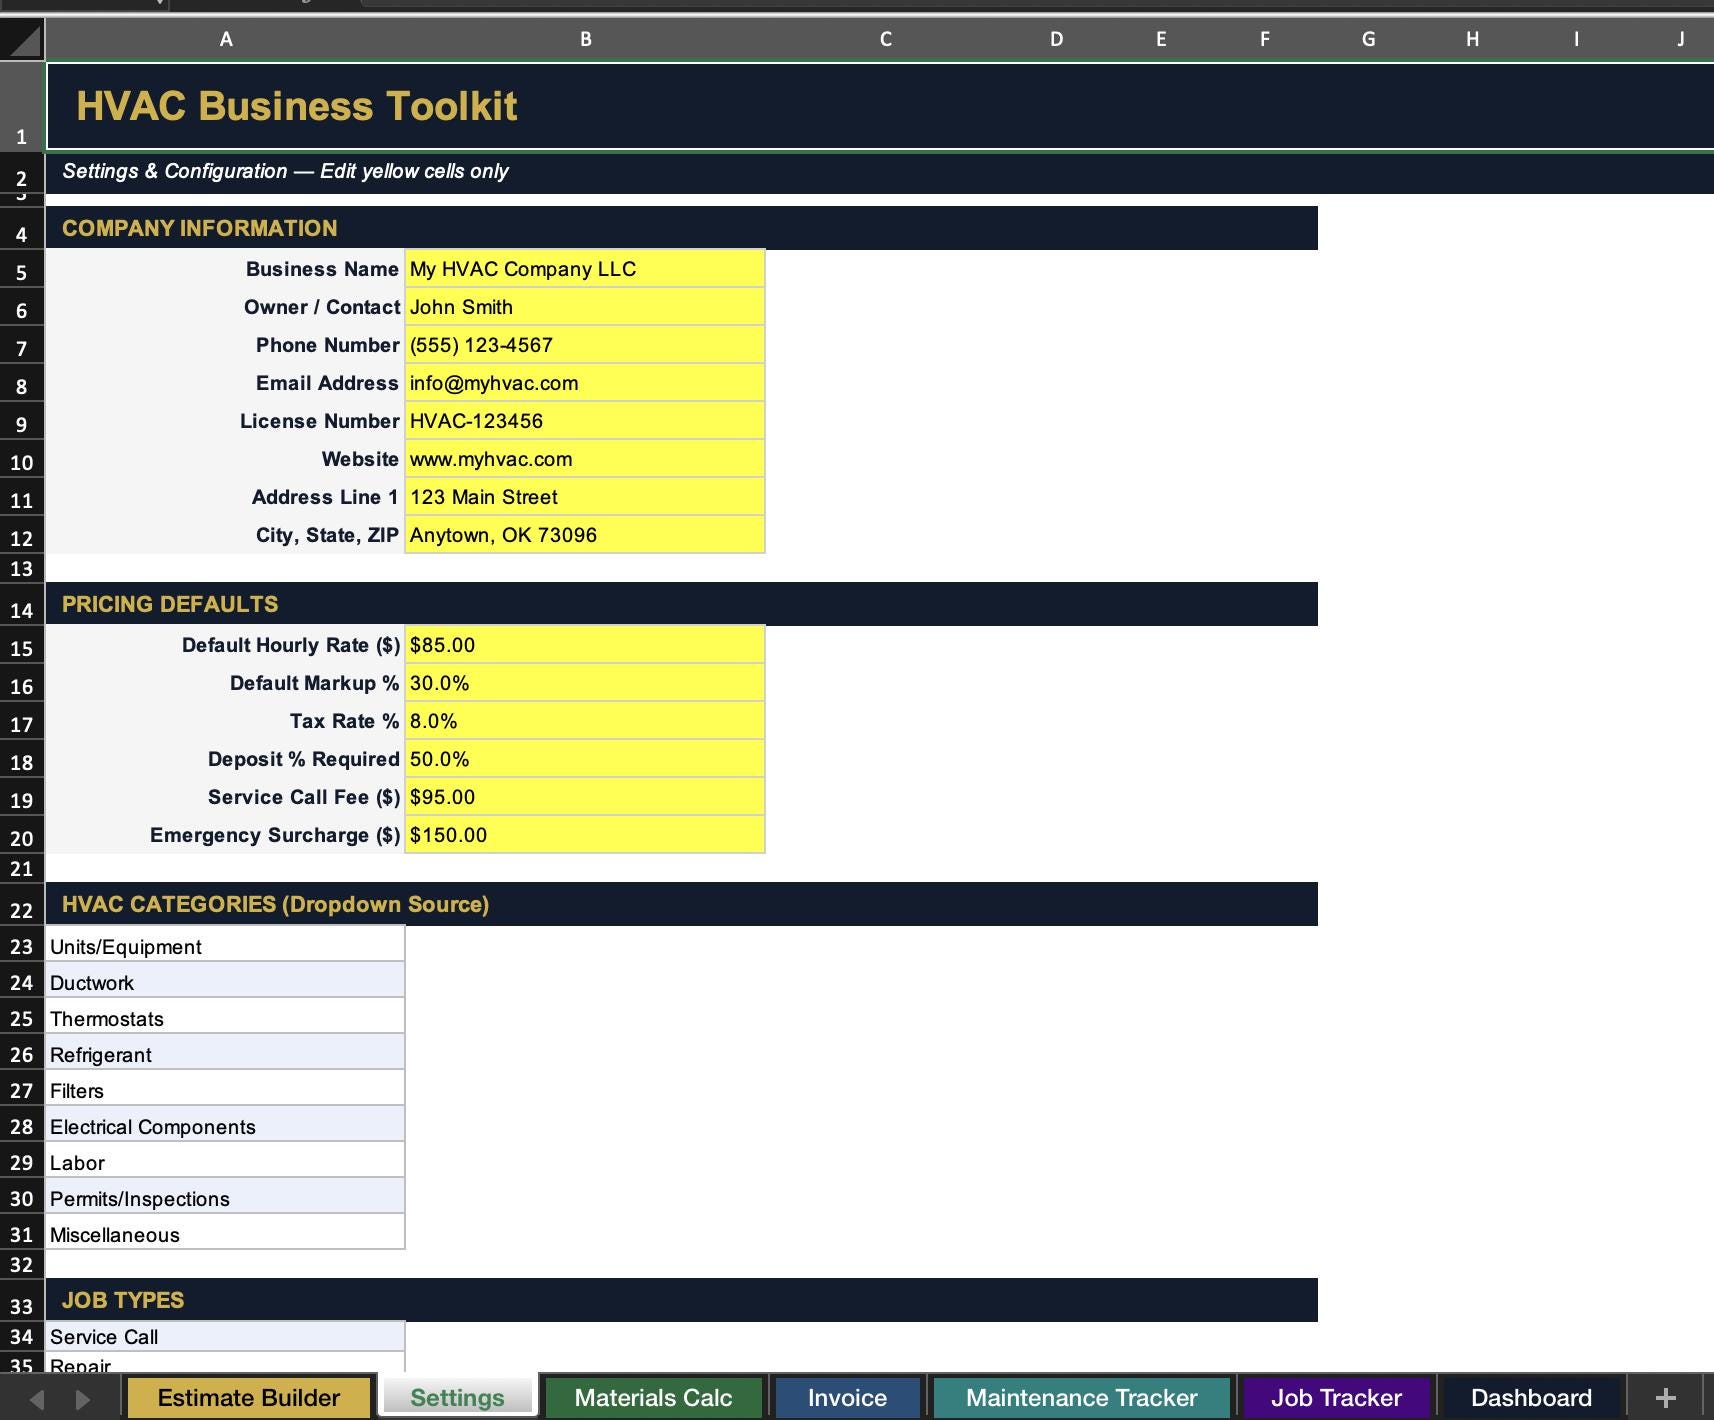1714x1420 pixels.
Task: Select column I header
Action: (1577, 40)
